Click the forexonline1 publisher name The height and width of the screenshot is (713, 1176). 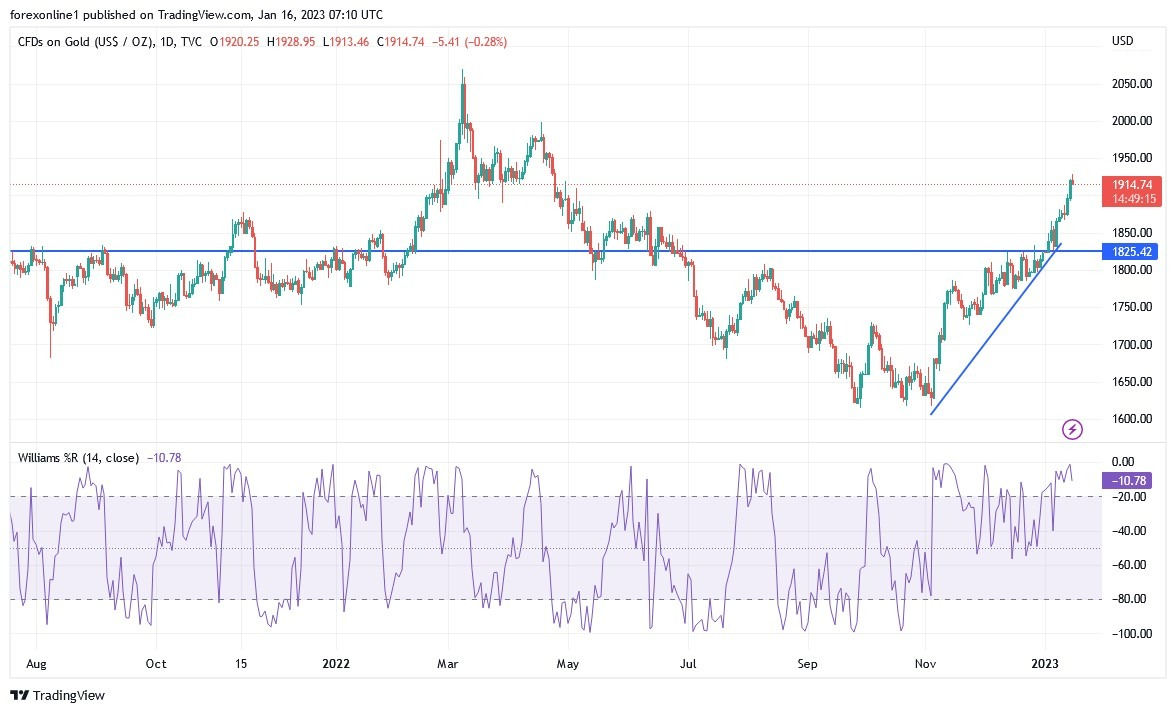(x=46, y=15)
